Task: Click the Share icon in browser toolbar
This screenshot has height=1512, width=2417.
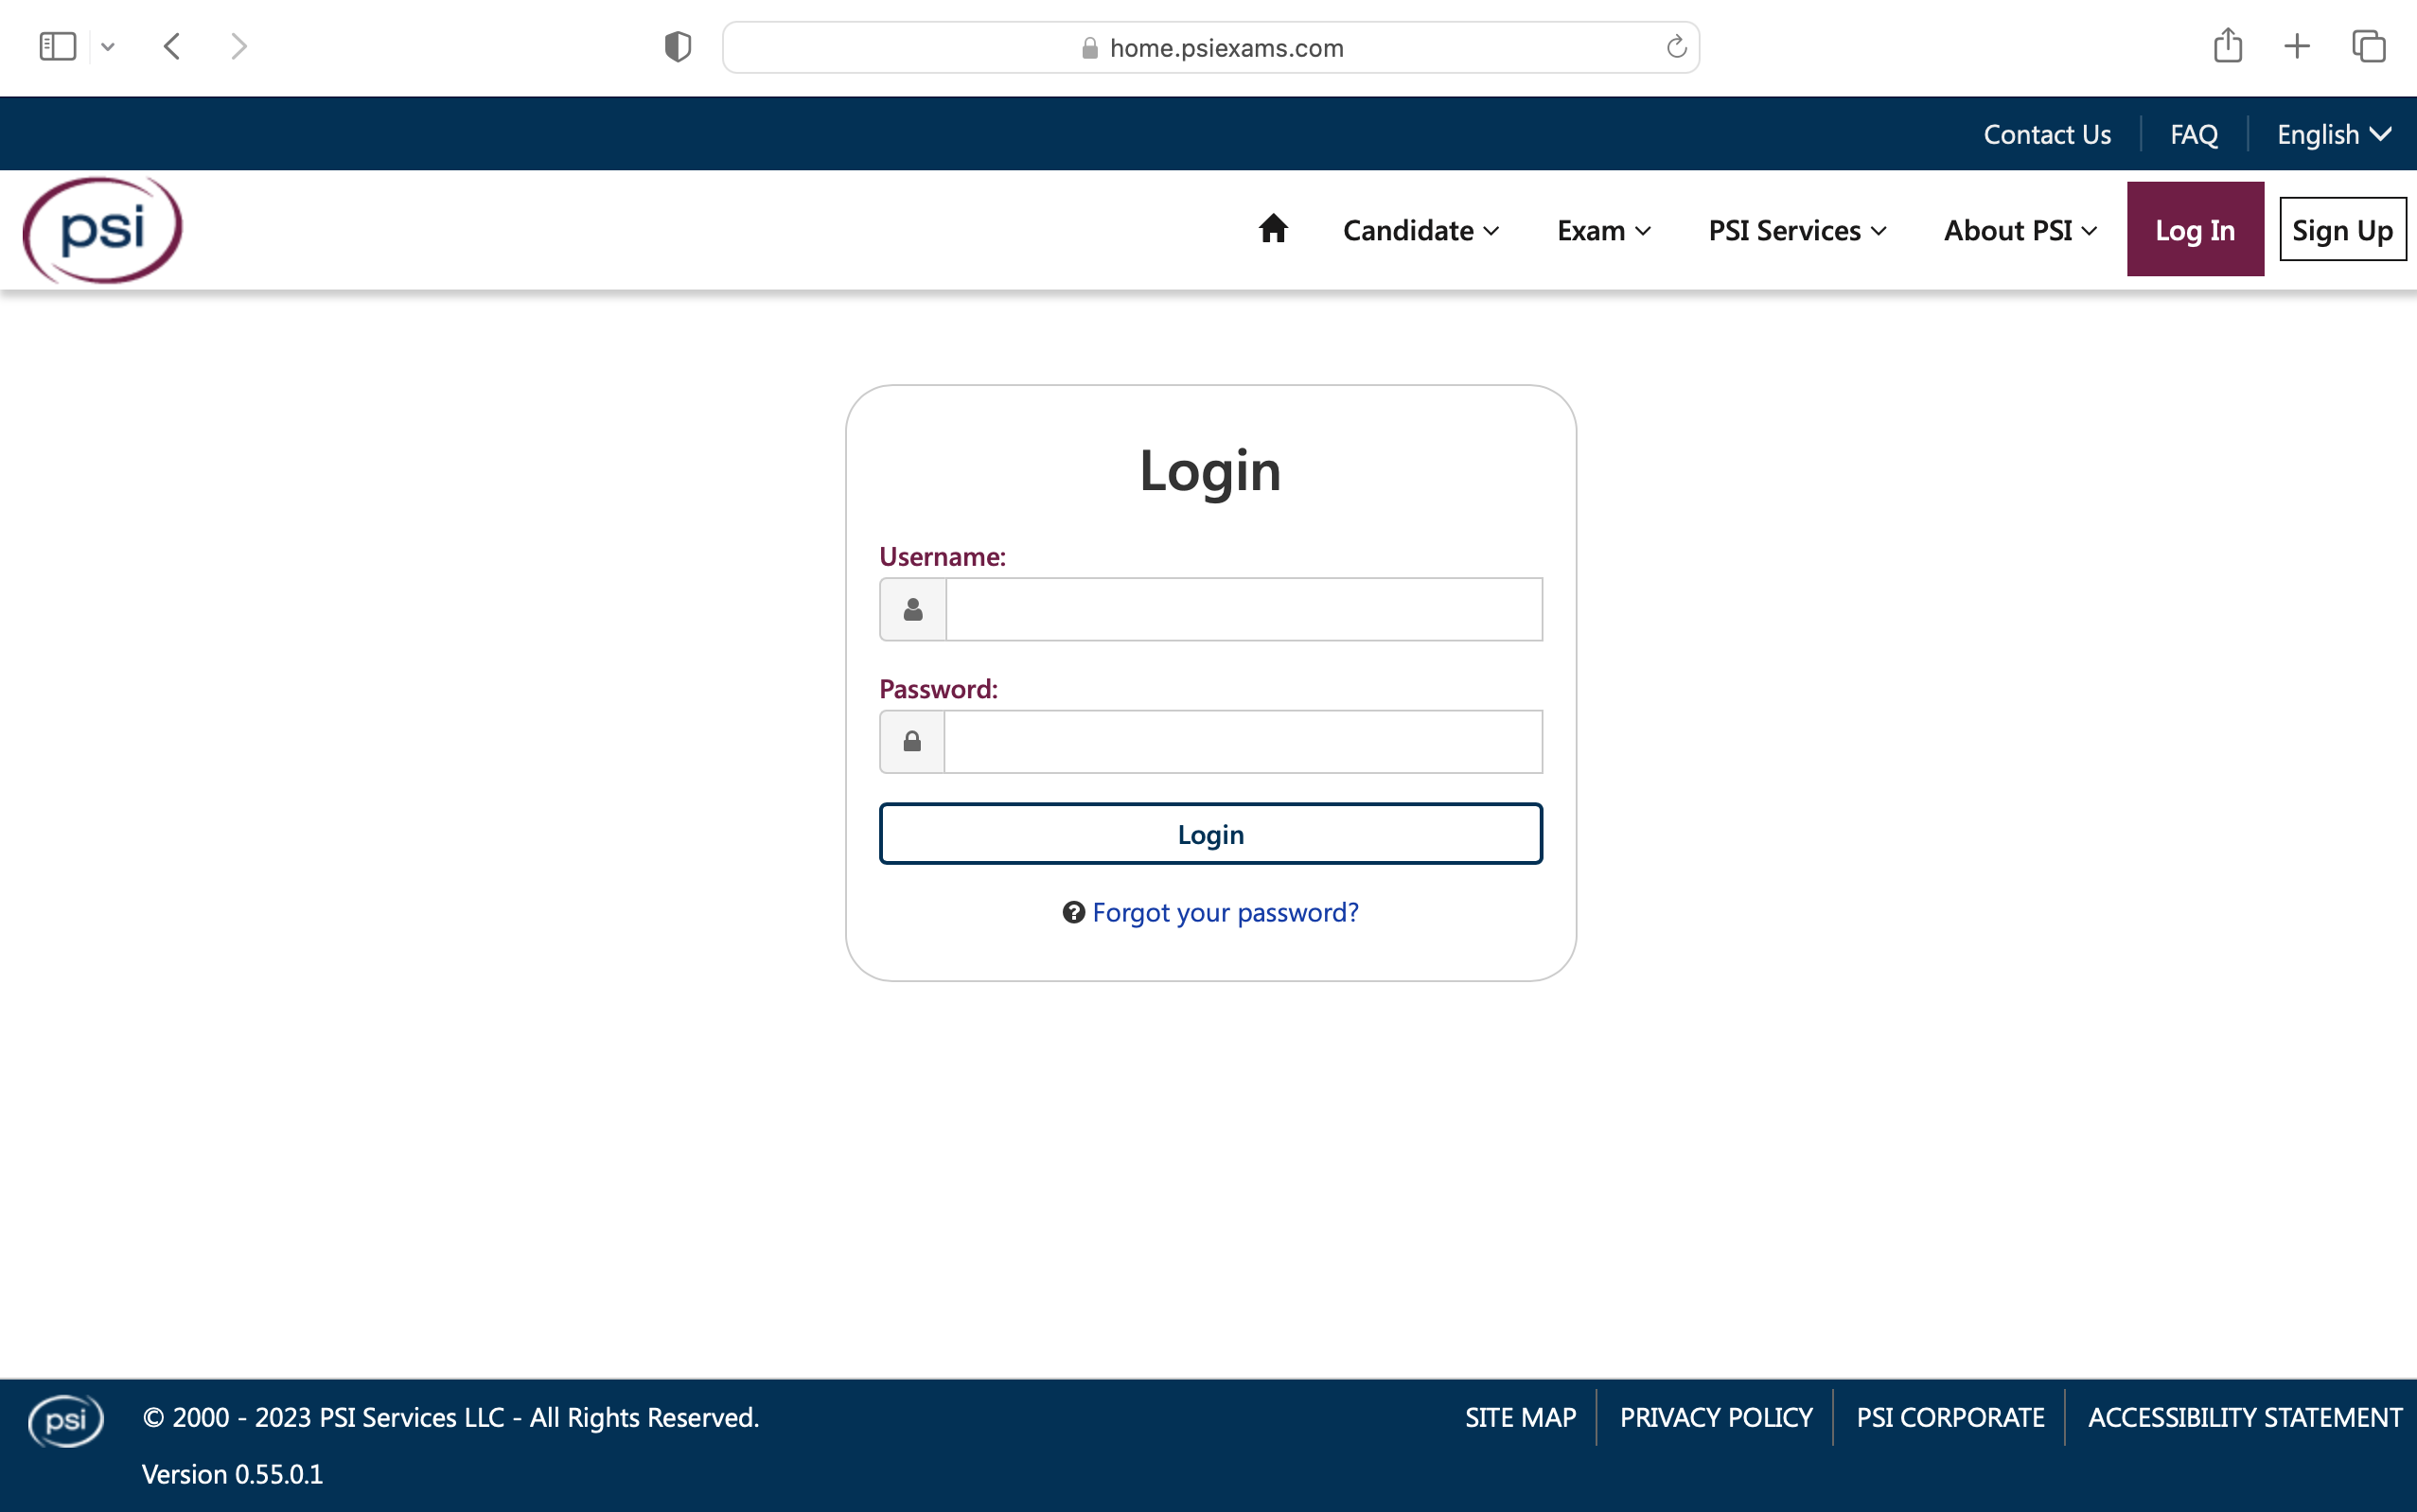Action: pyautogui.click(x=2227, y=46)
